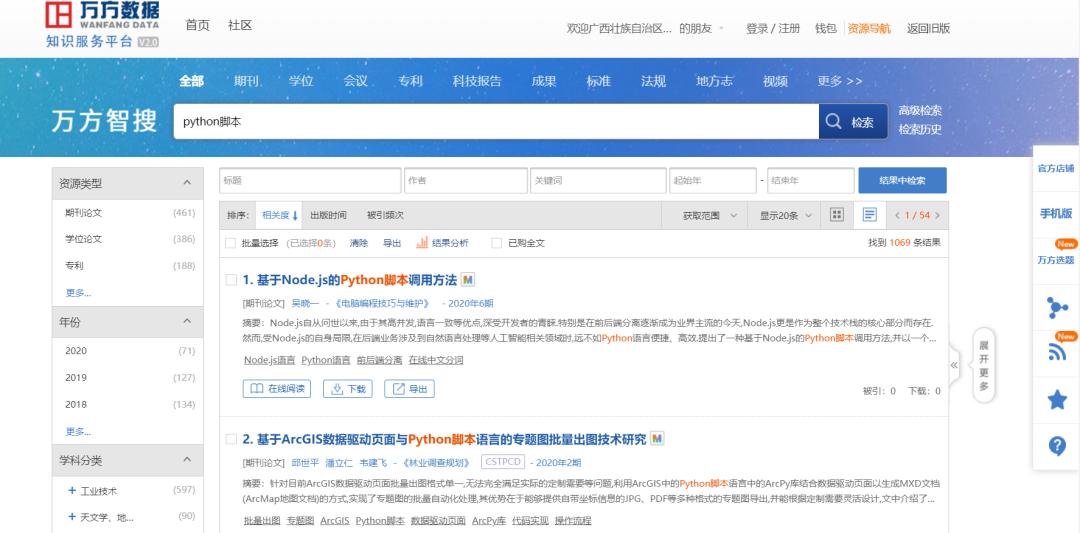
Task: Sort by 被引频次
Action: pos(385,216)
